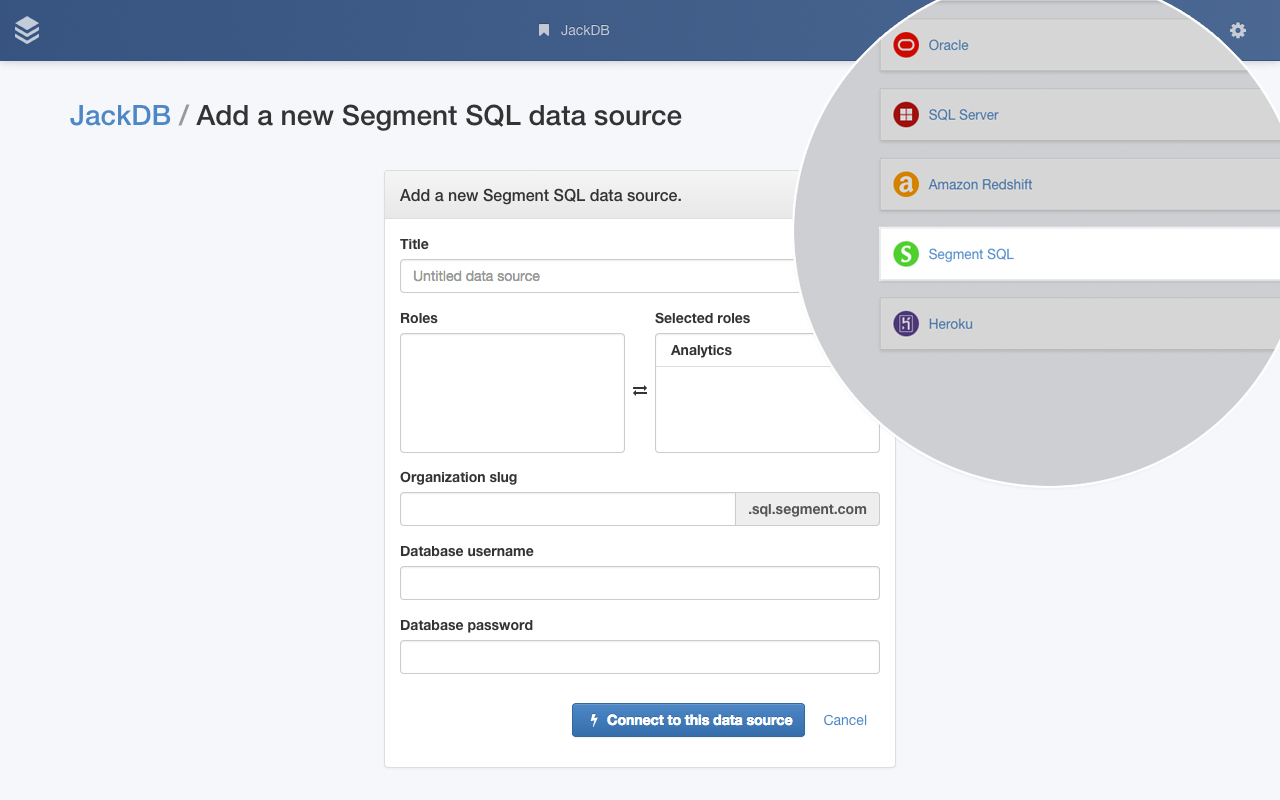Click the SQL Server logo icon
Viewport: 1280px width, 800px height.
pyautogui.click(x=906, y=115)
